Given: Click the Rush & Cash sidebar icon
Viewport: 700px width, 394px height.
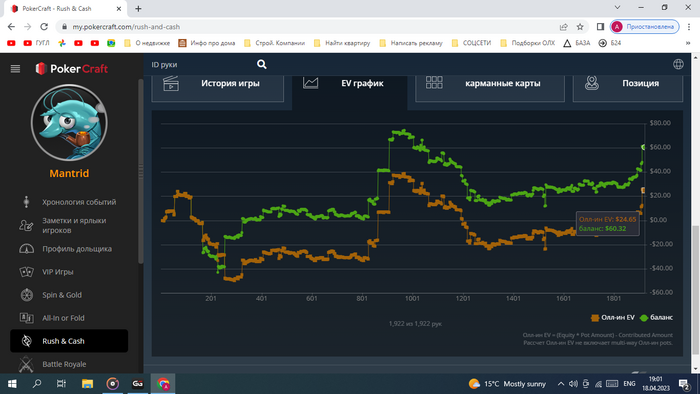Looking at the screenshot, I should pos(27,341).
